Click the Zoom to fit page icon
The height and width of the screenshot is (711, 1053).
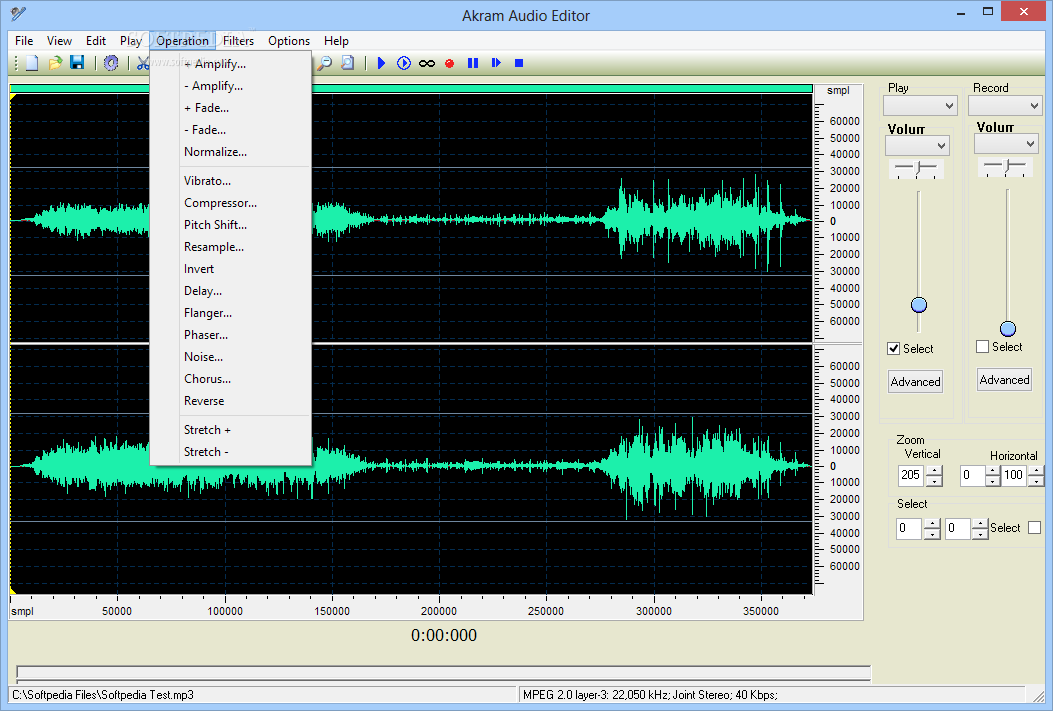[x=347, y=63]
